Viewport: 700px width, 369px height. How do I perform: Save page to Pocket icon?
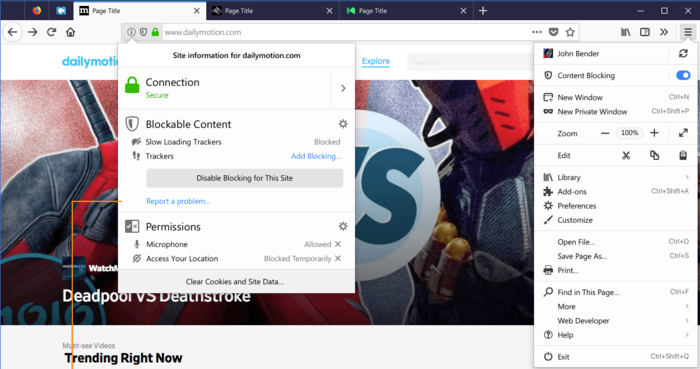click(x=554, y=32)
